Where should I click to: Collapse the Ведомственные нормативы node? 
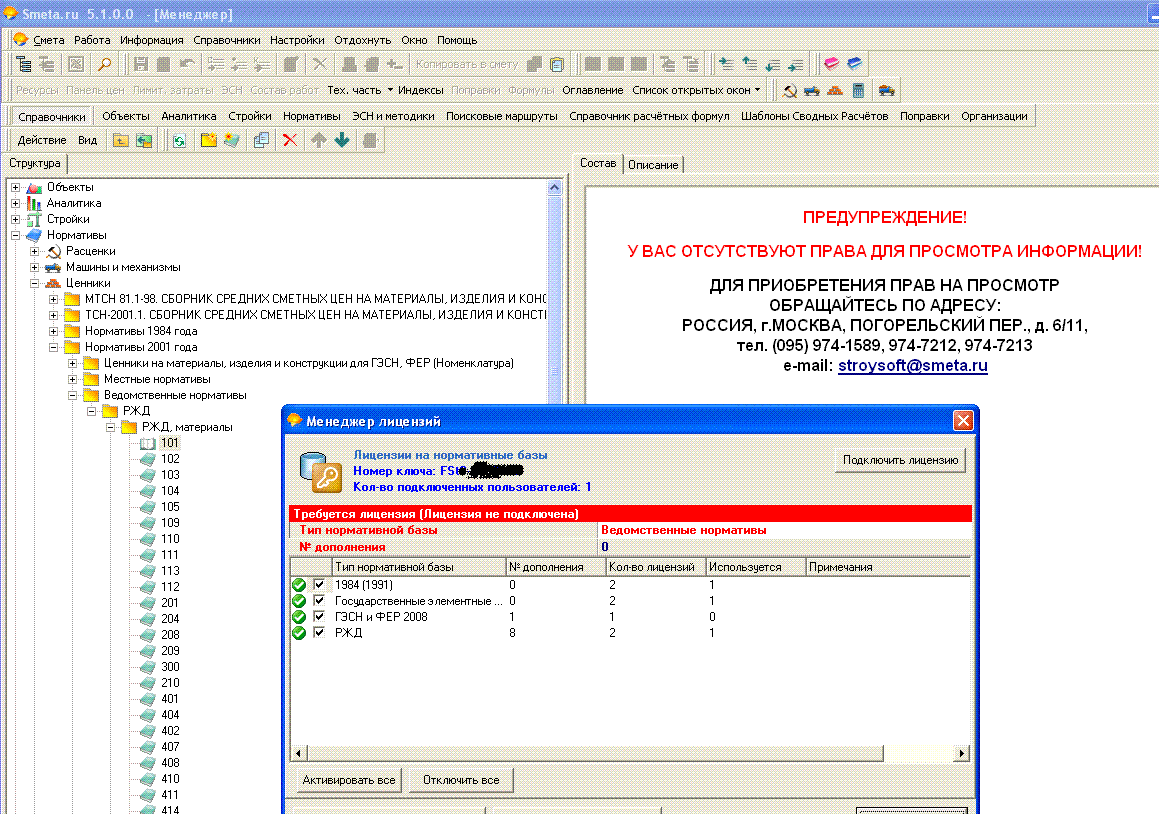72,396
